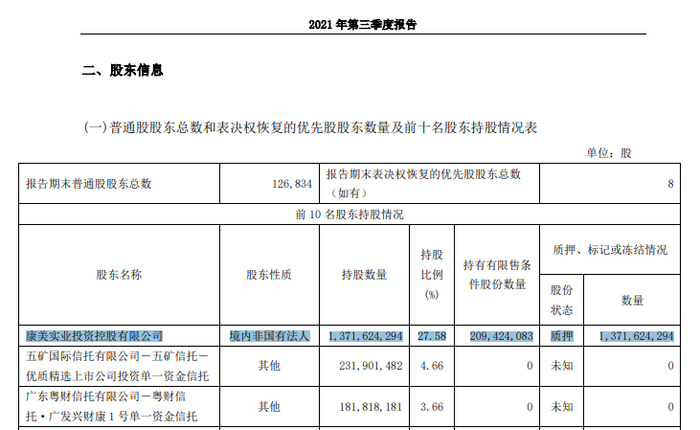Click the row title '前 10 名股东持股情况'
The height and width of the screenshot is (430, 700).
click(x=349, y=214)
